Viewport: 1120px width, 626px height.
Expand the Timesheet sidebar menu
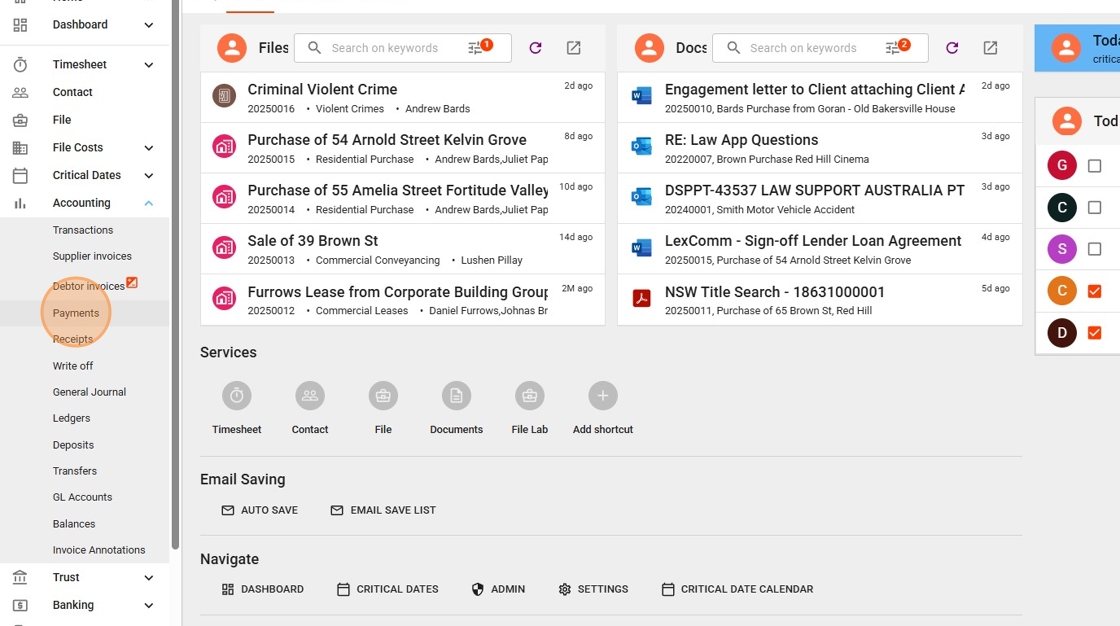click(149, 65)
